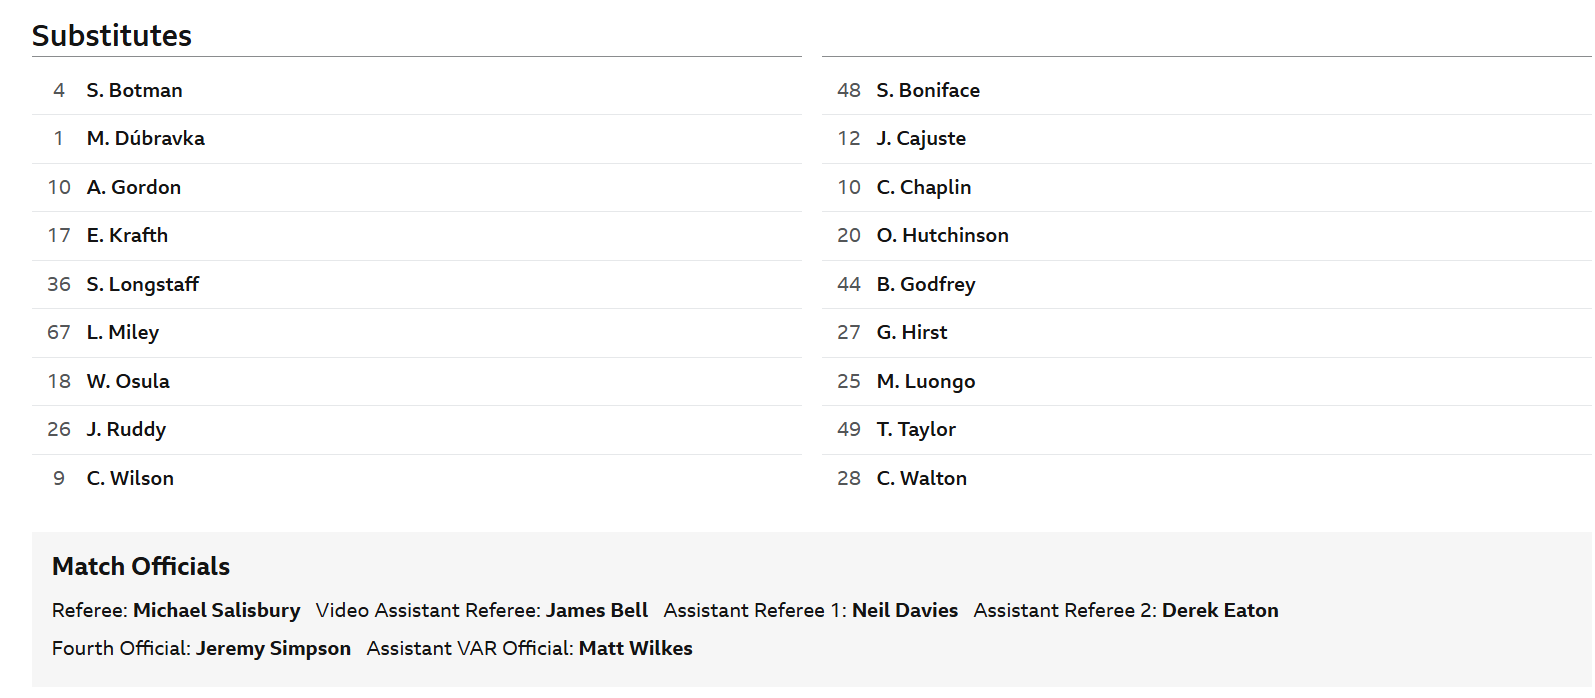Click S. Longstaff in the list
The width and height of the screenshot is (1595, 698).
pos(142,284)
